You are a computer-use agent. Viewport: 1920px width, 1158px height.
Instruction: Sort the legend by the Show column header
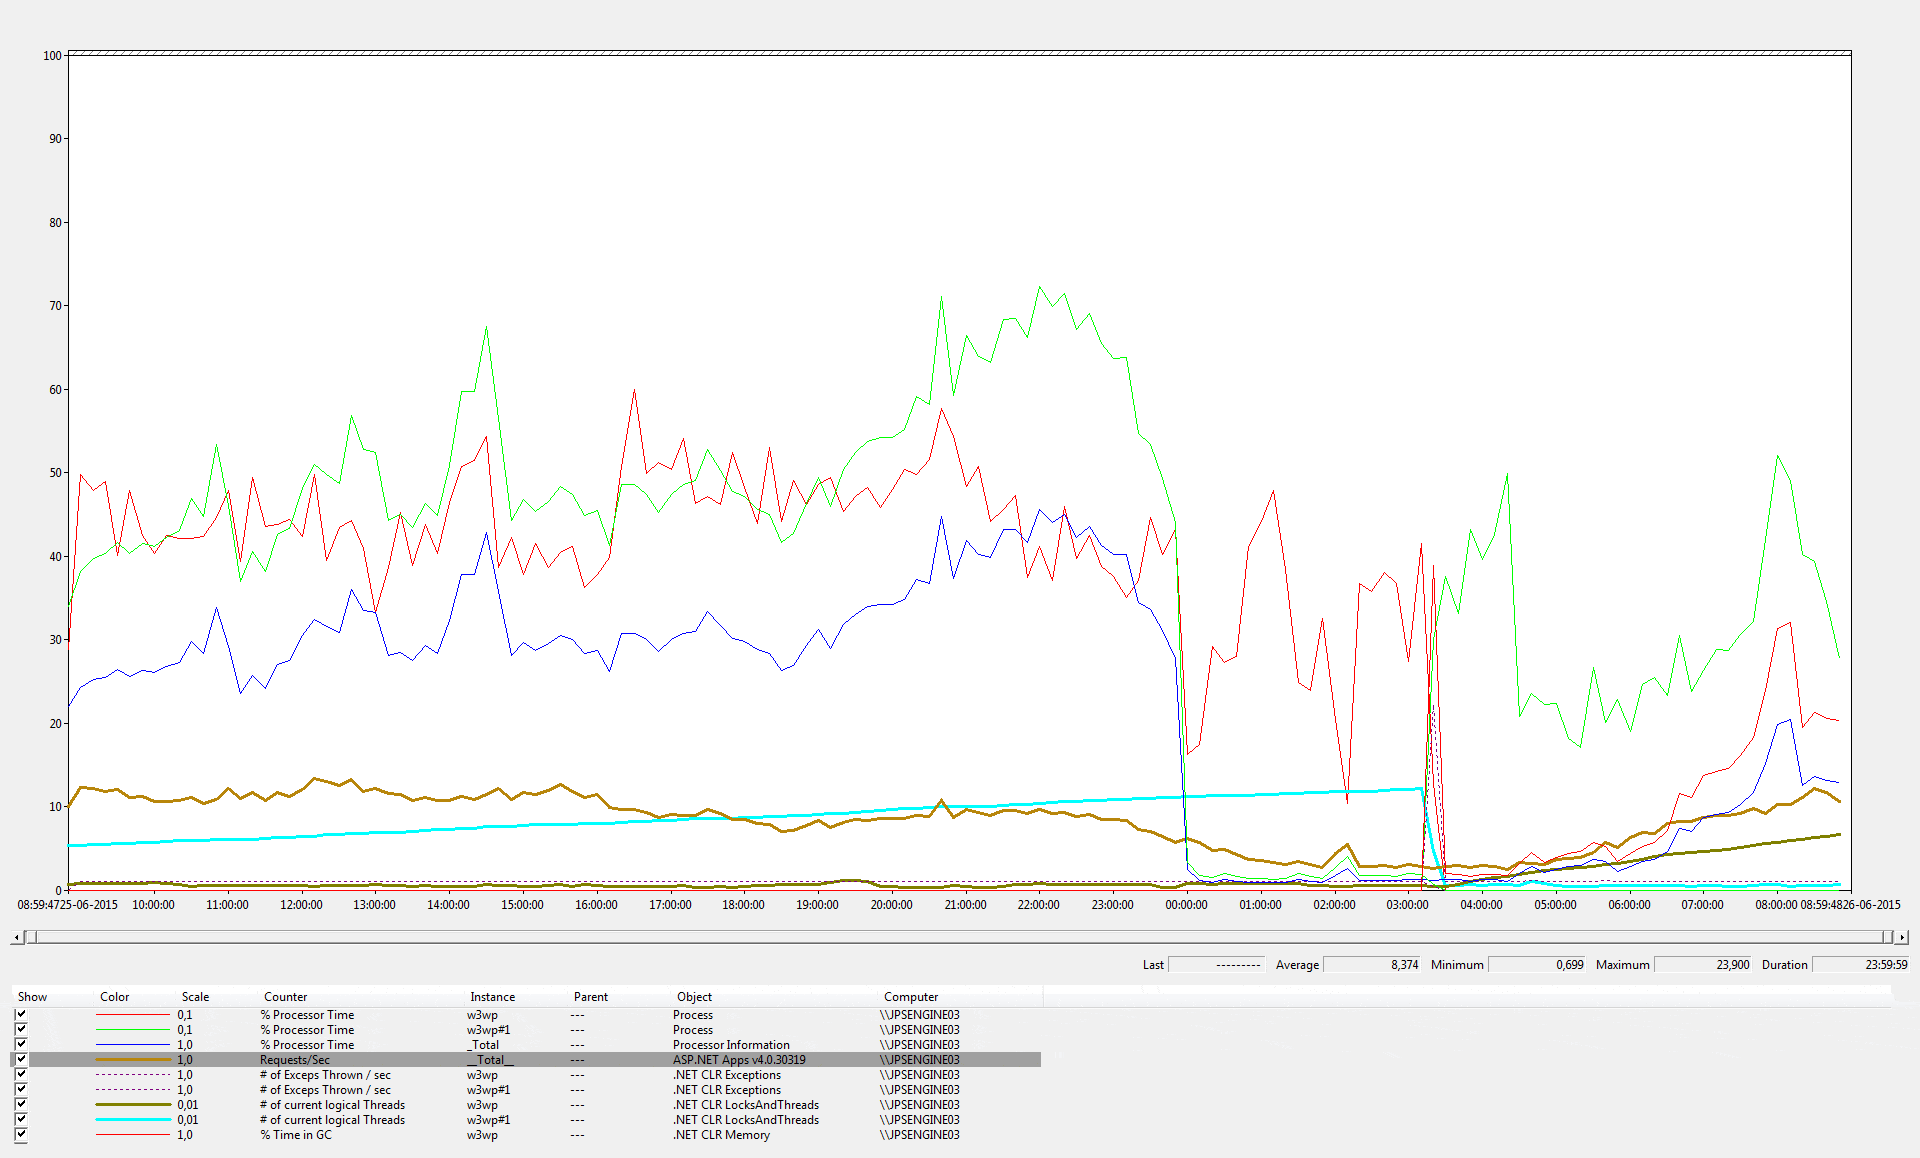32,997
